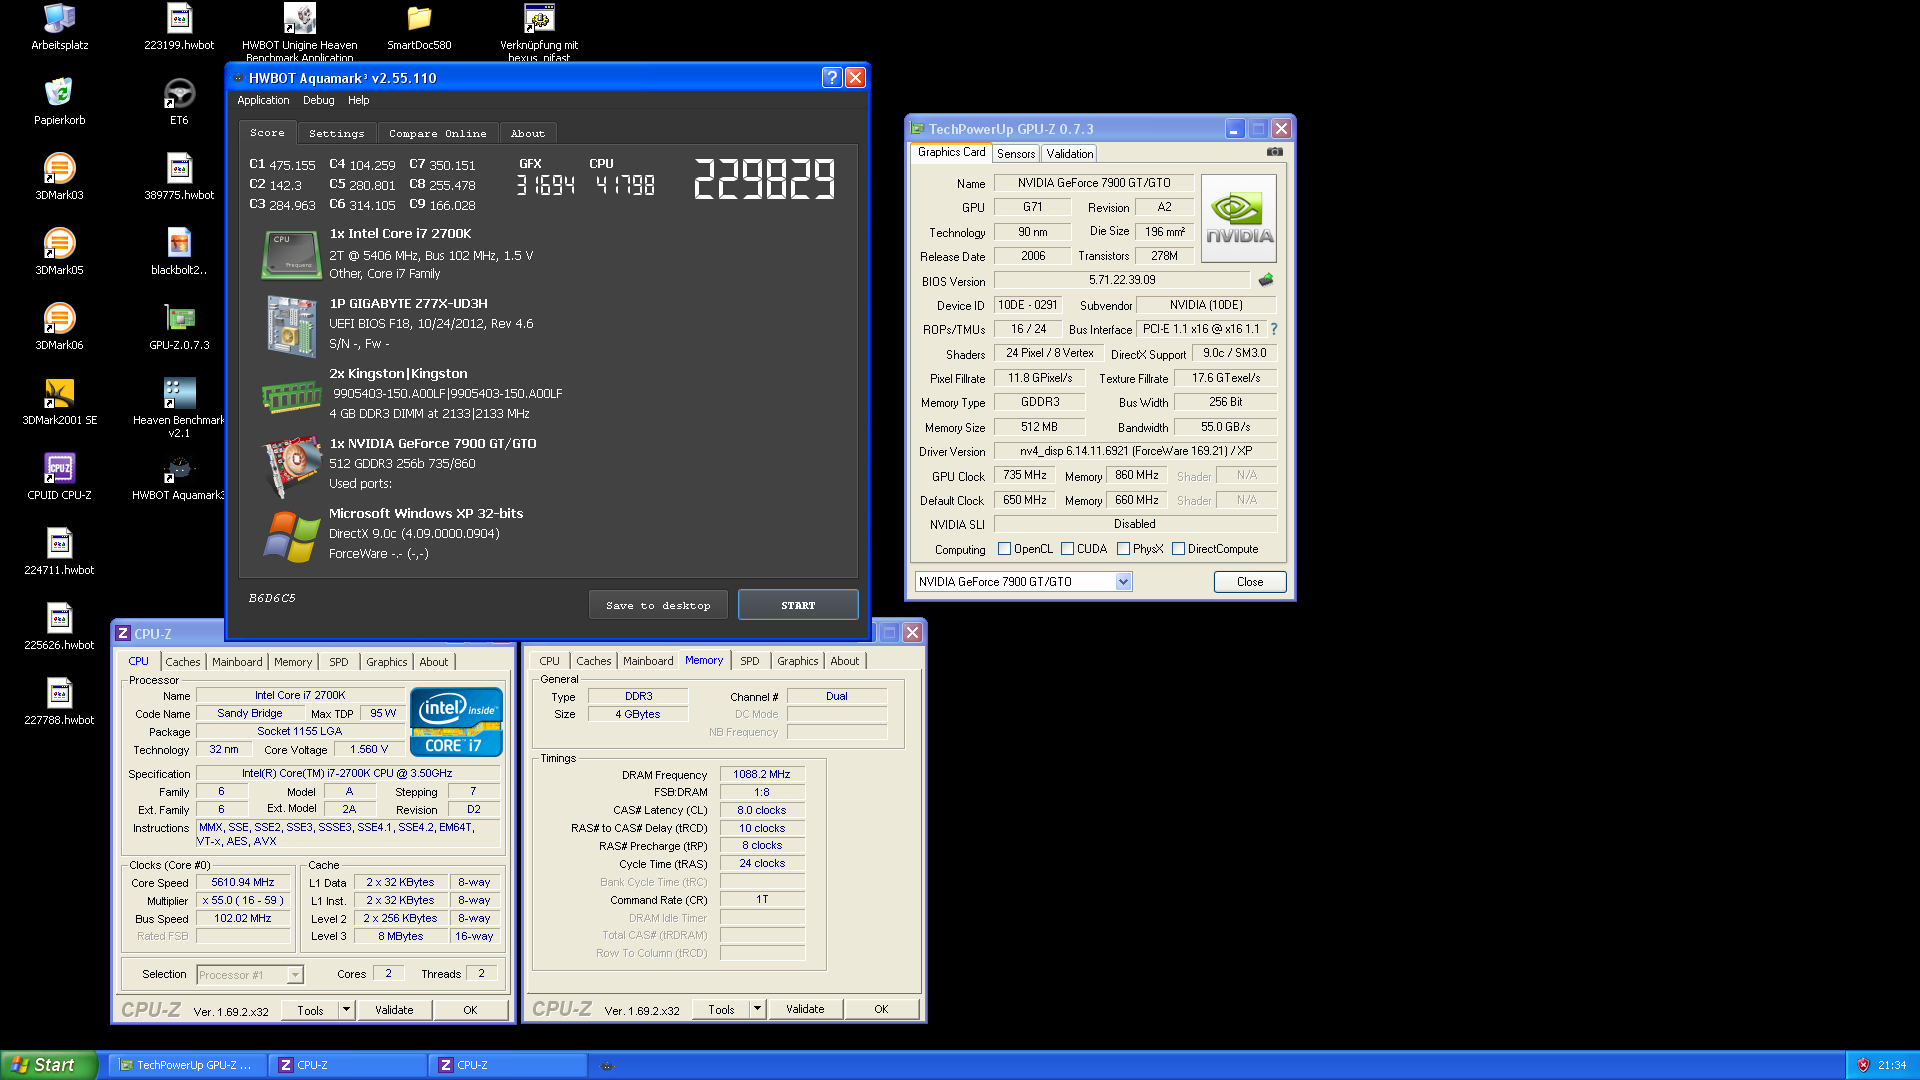Open SPD tab in right CPU-Z window

point(750,661)
